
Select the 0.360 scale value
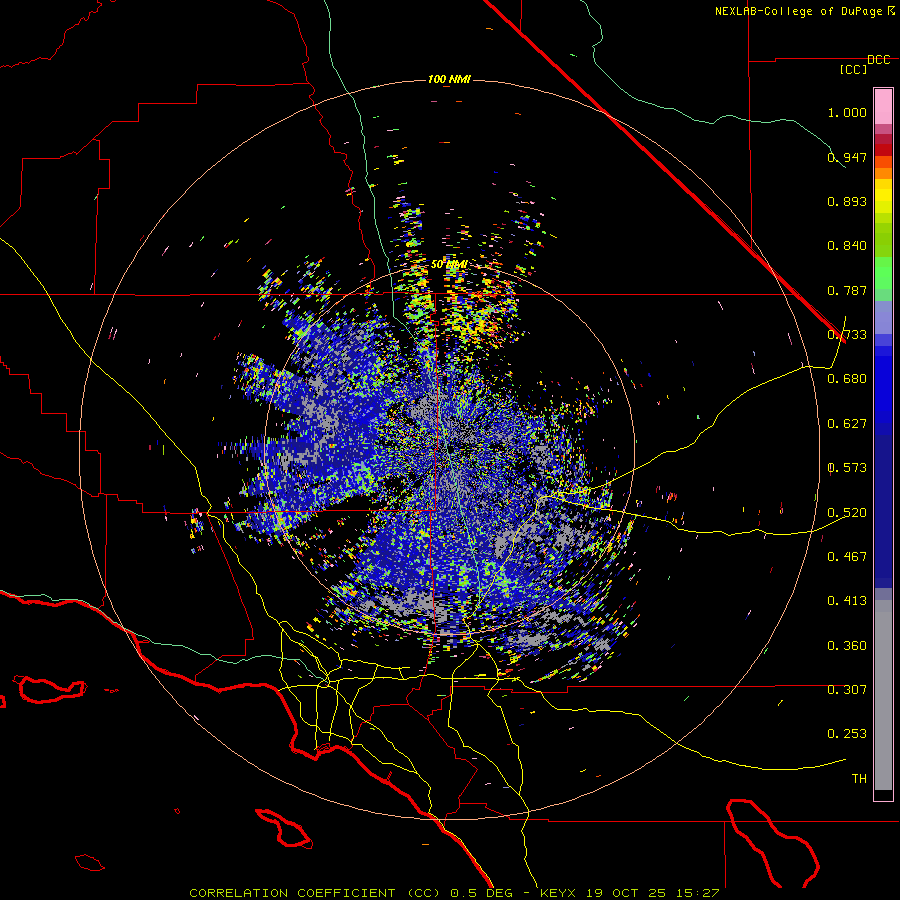tap(847, 646)
